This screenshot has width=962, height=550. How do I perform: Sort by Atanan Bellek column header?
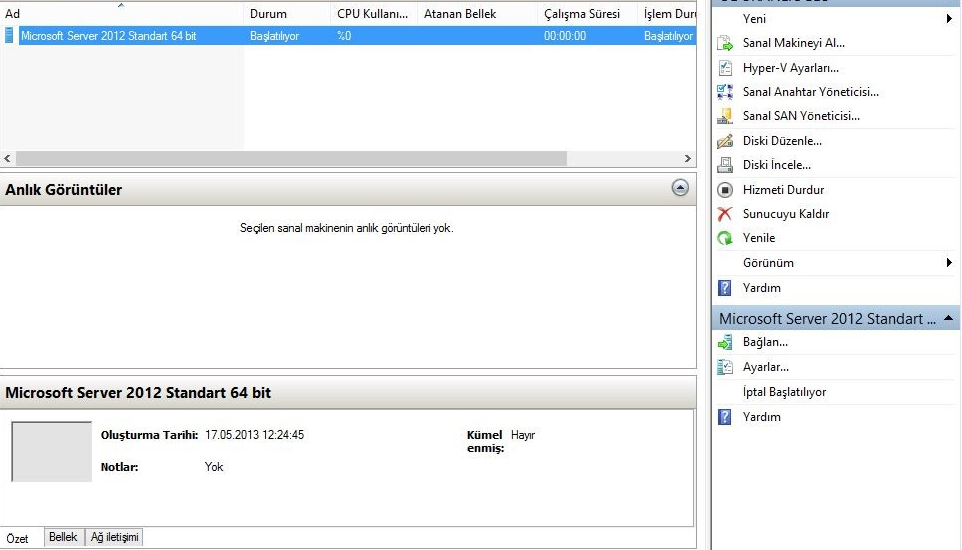coord(477,14)
